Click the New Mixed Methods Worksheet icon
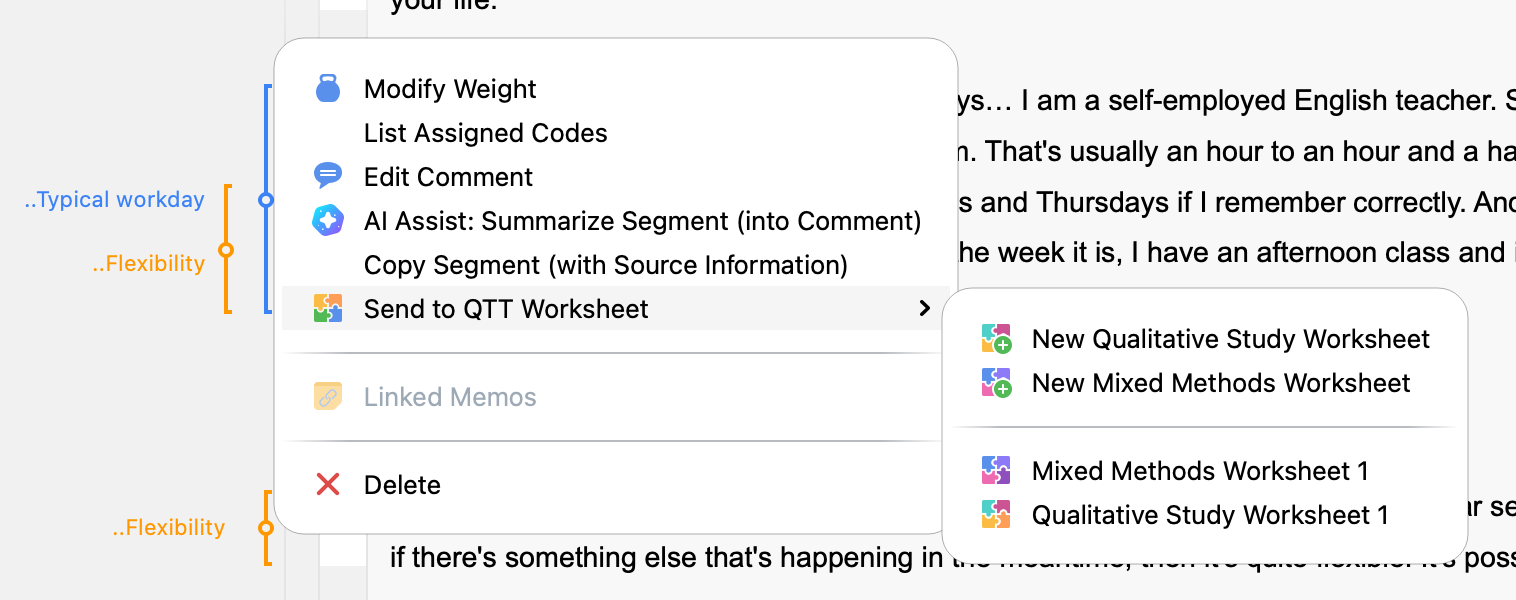This screenshot has height=600, width=1516. 996,383
